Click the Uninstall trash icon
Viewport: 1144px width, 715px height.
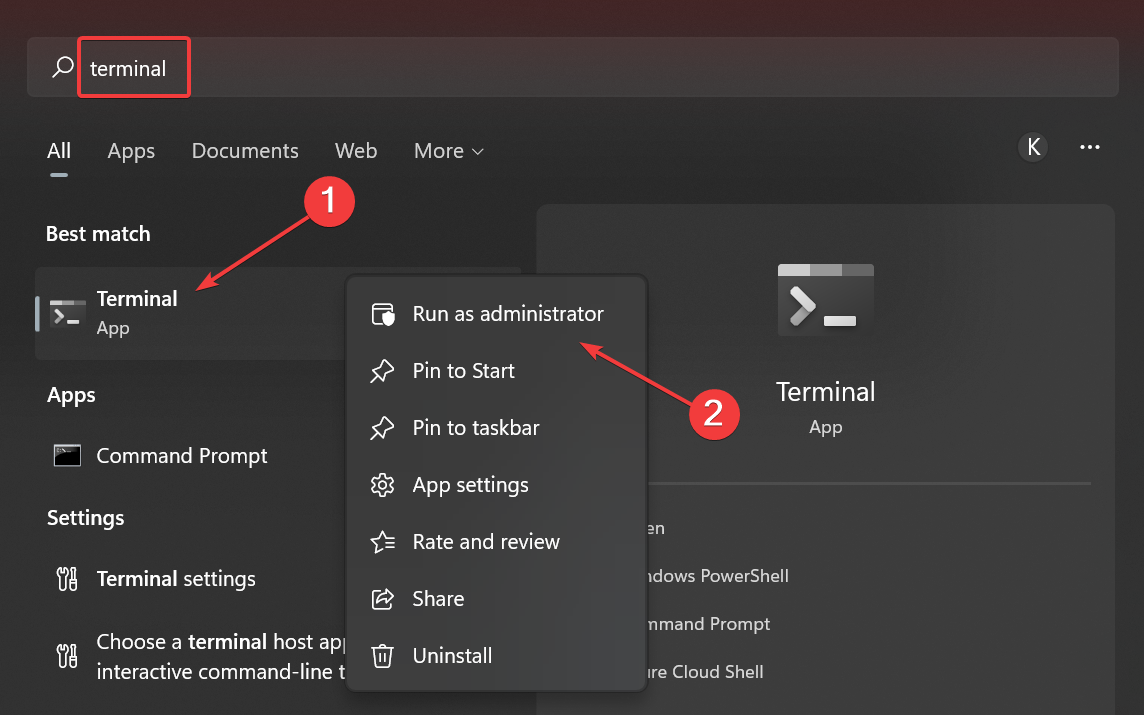(x=382, y=656)
